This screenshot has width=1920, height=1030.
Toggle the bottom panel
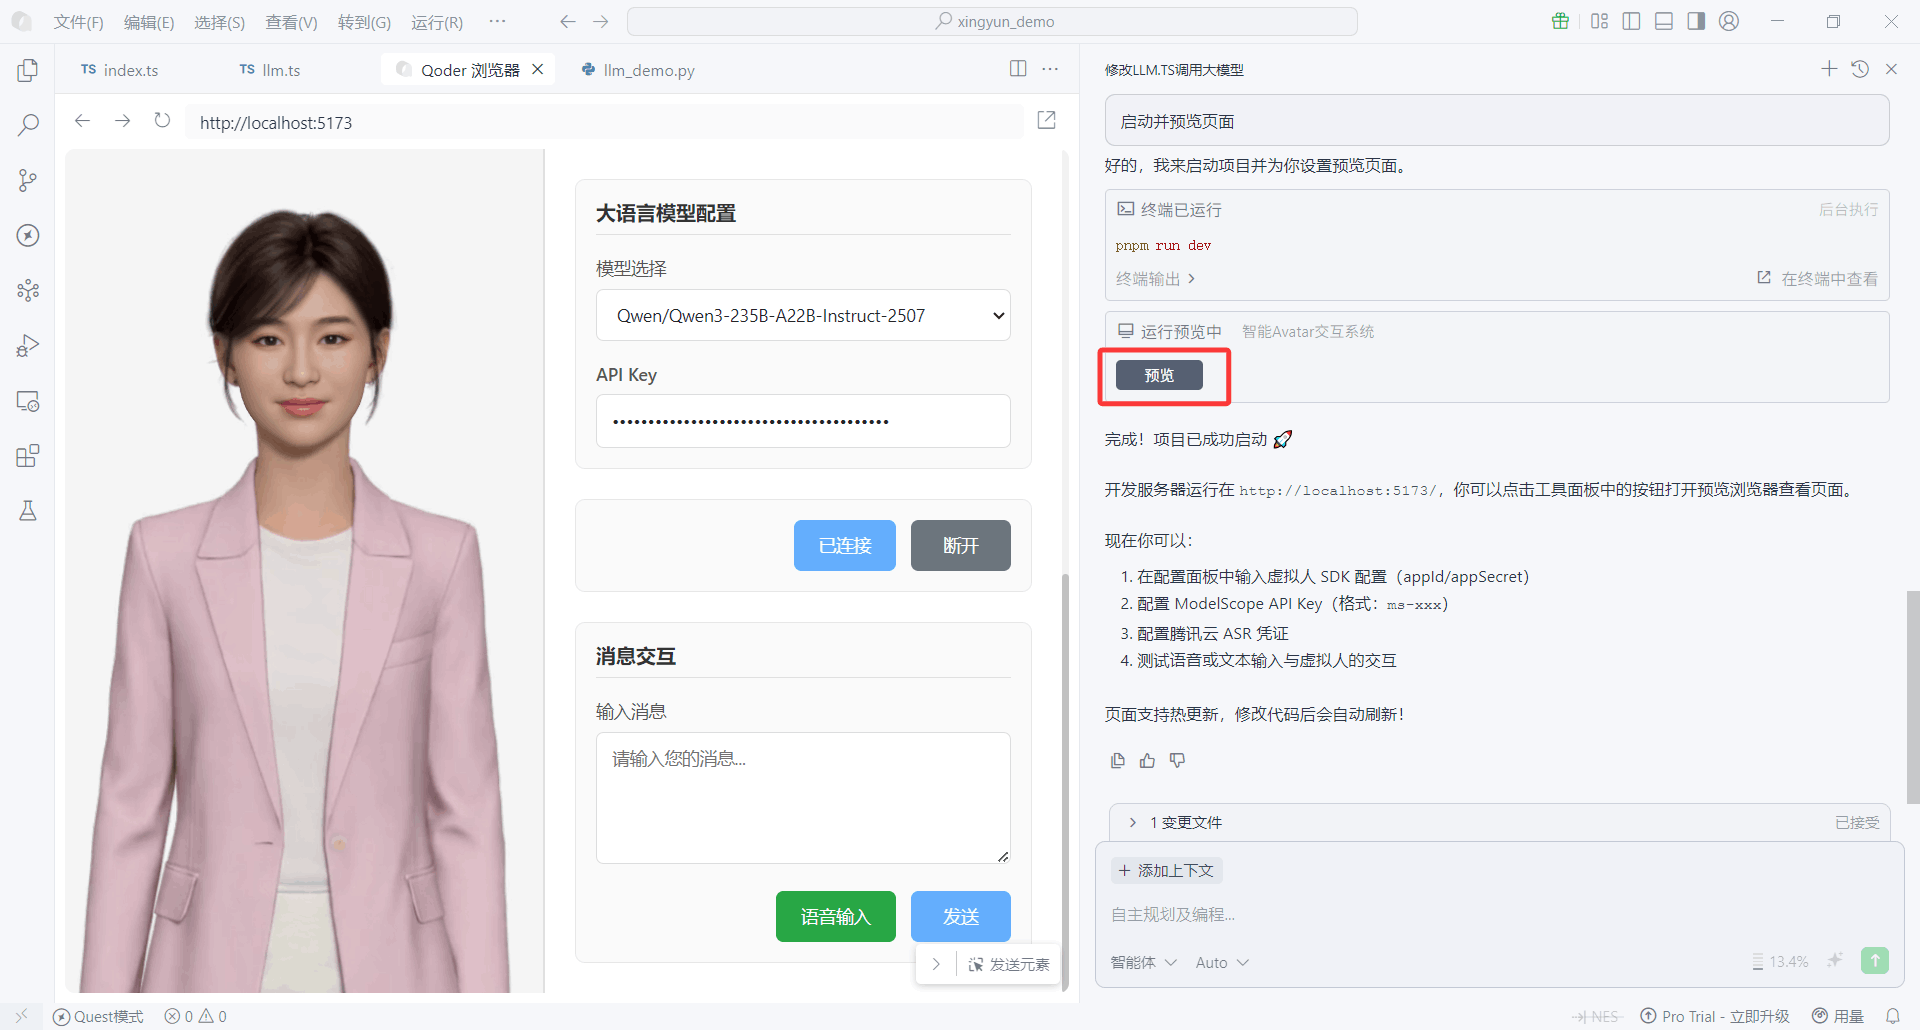1664,21
